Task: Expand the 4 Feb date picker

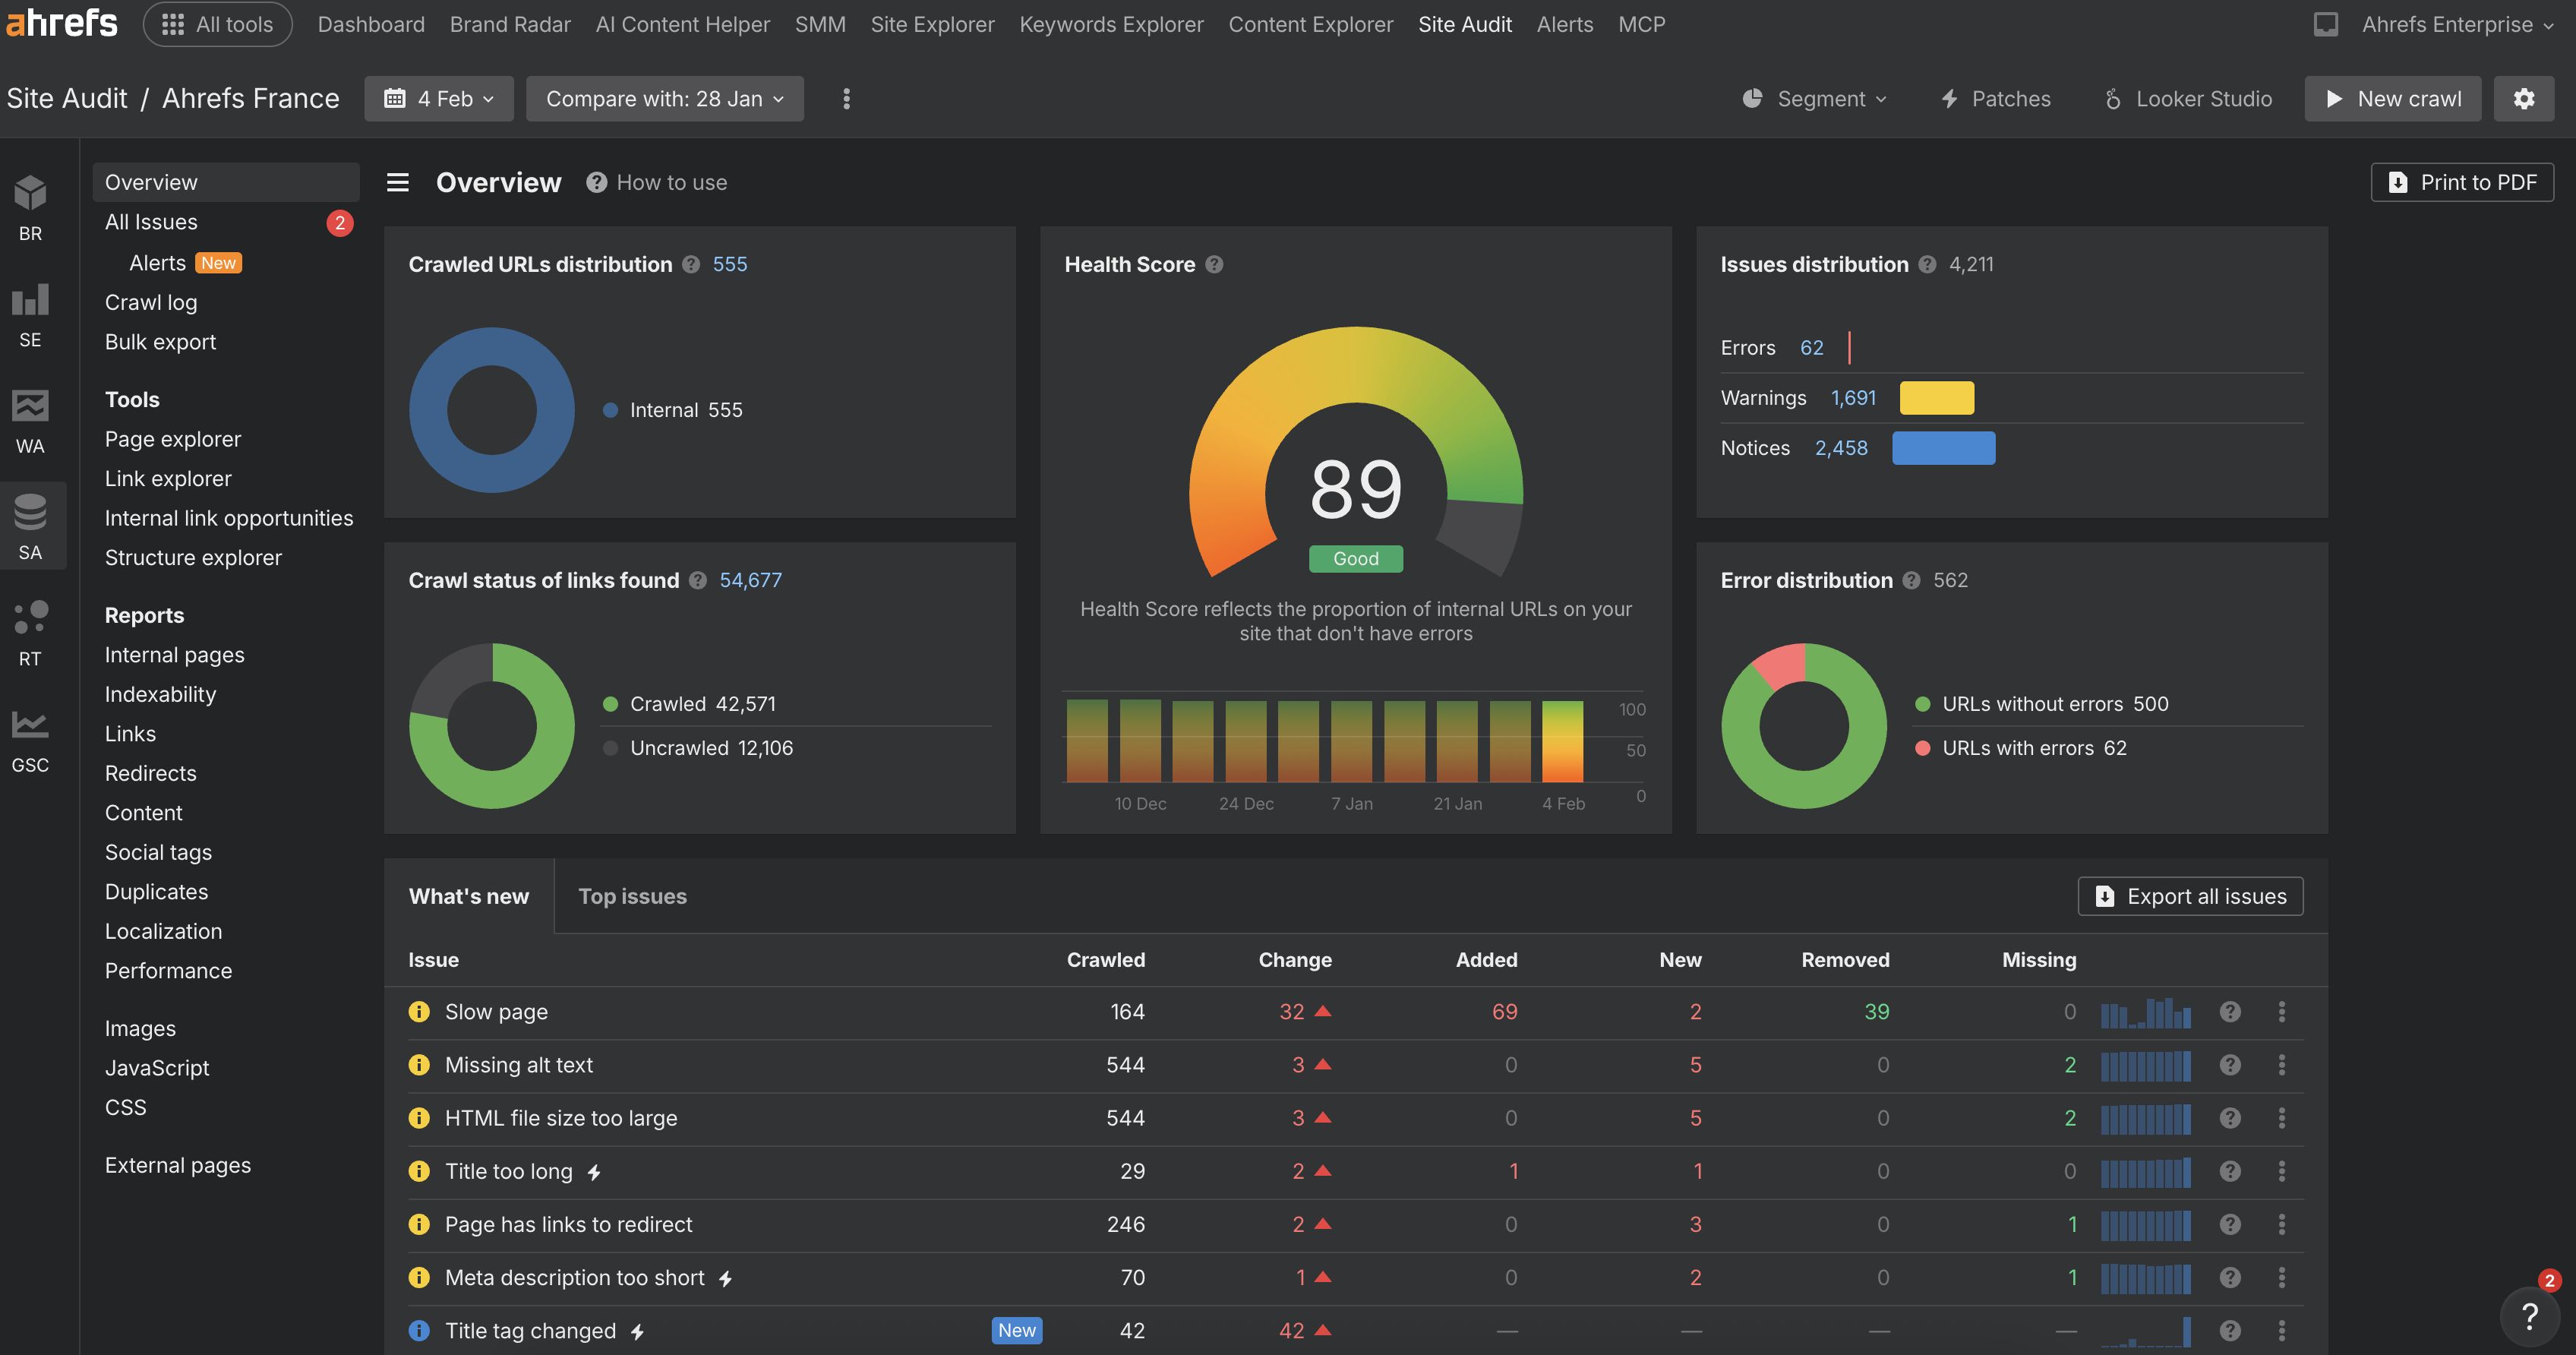Action: tap(438, 98)
